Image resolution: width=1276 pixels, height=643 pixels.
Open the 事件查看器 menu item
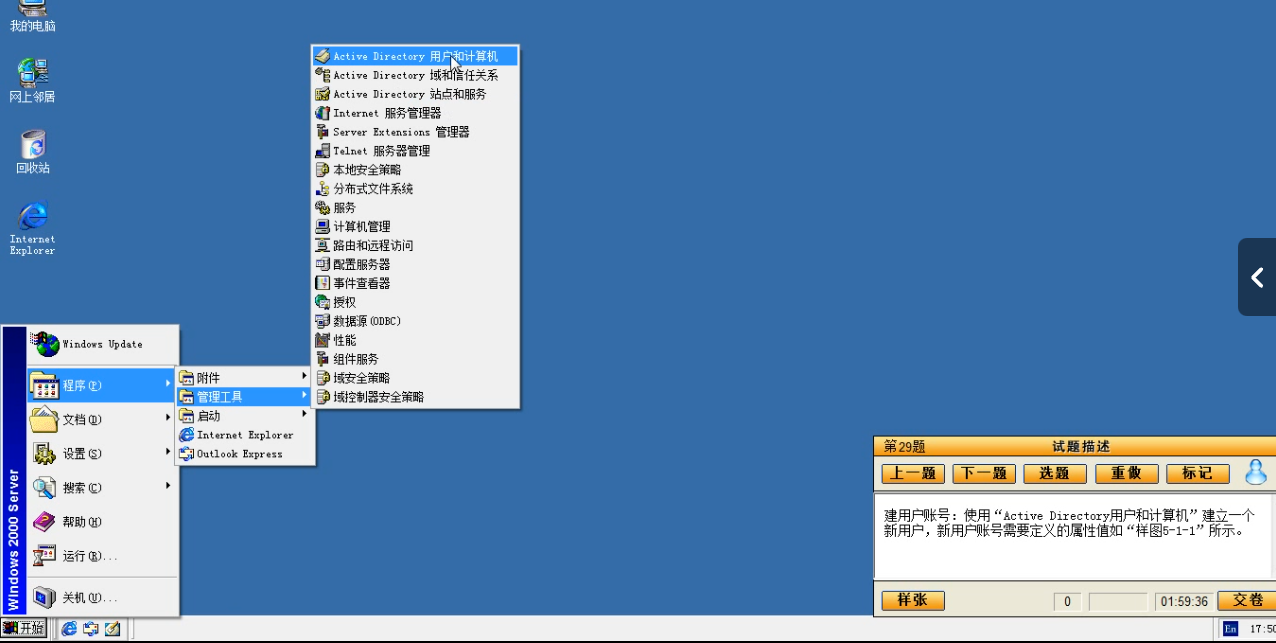click(361, 284)
